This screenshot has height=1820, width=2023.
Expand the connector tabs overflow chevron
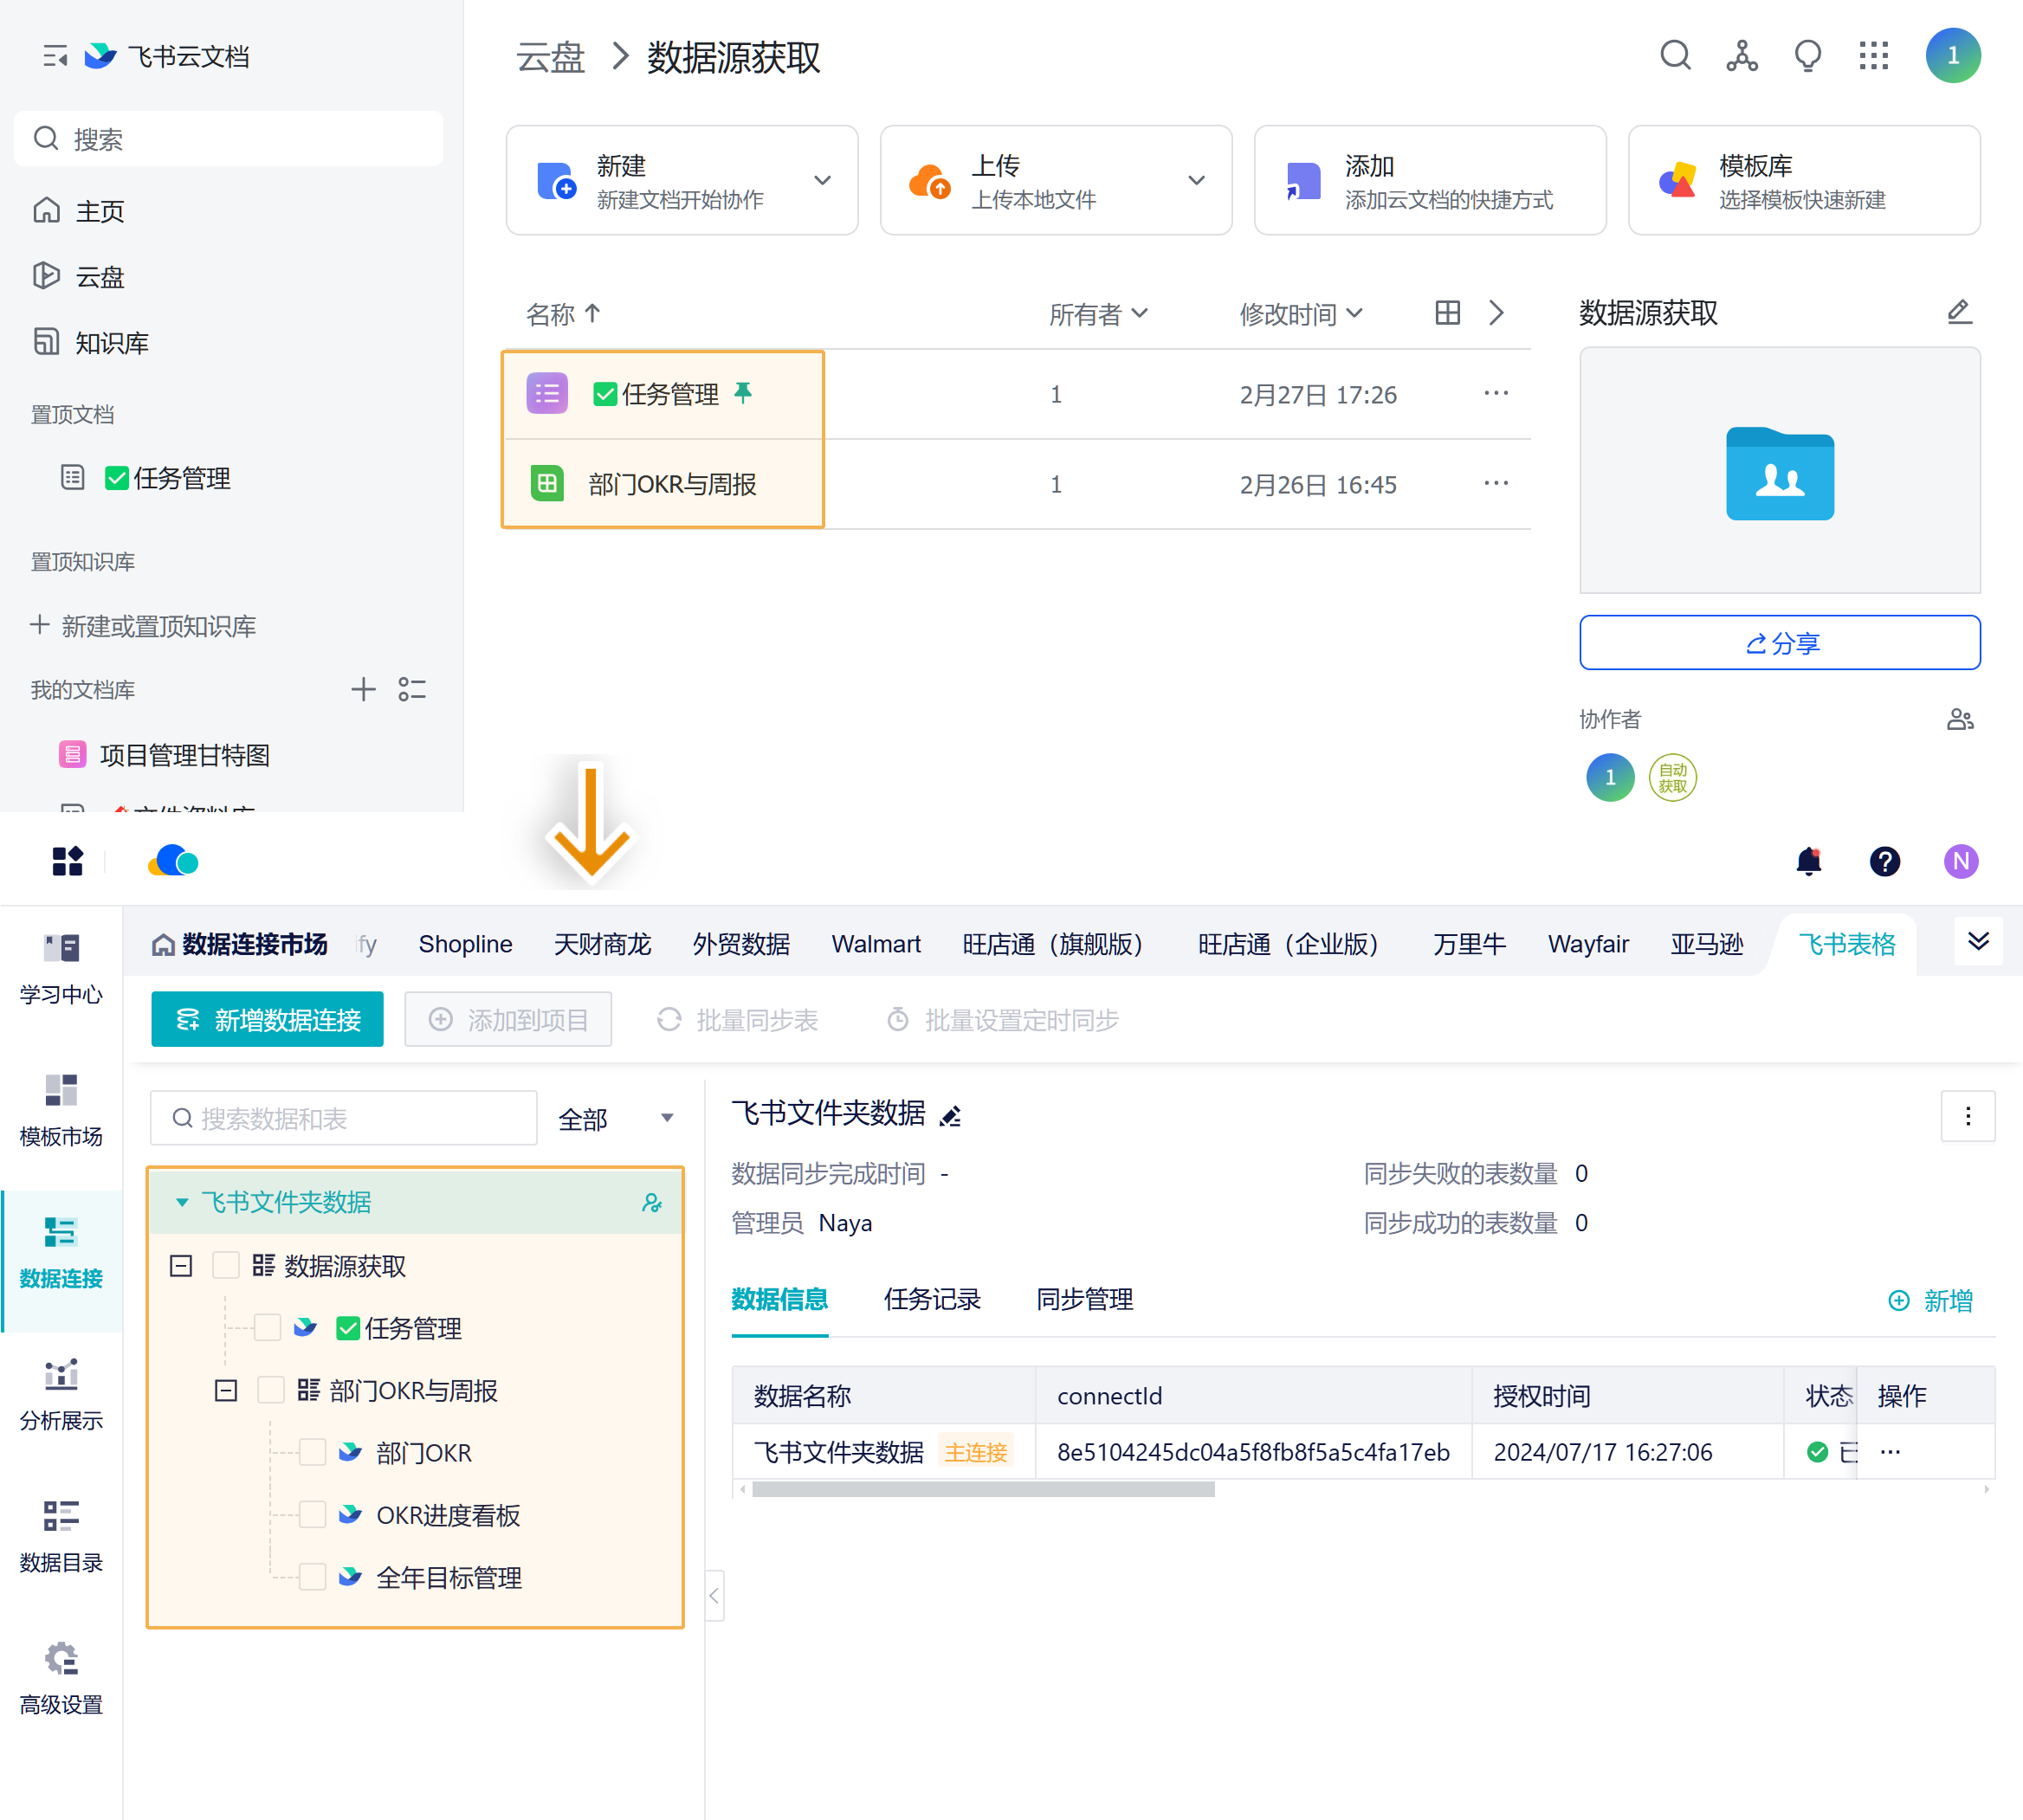[1978, 941]
